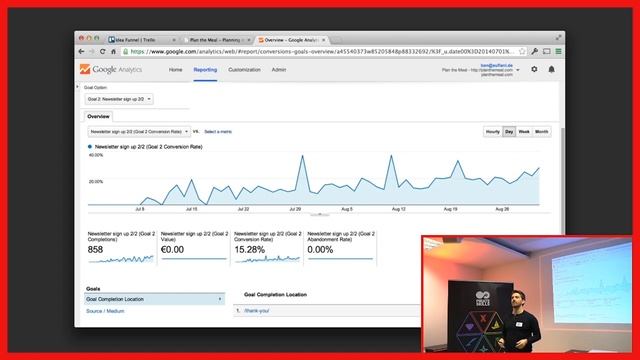This screenshot has height=360, width=640.
Task: Expand the left sidebar arrow
Action: [77, 87]
